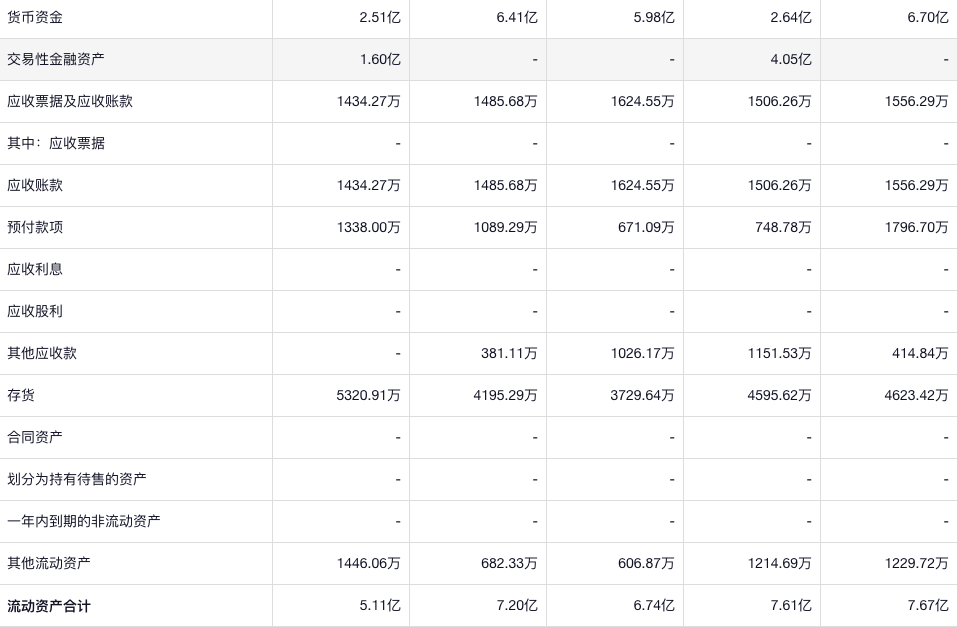Click the 1446.06万 其他流动资产 value
Screen dimensions: 957x627
[x=368, y=563]
